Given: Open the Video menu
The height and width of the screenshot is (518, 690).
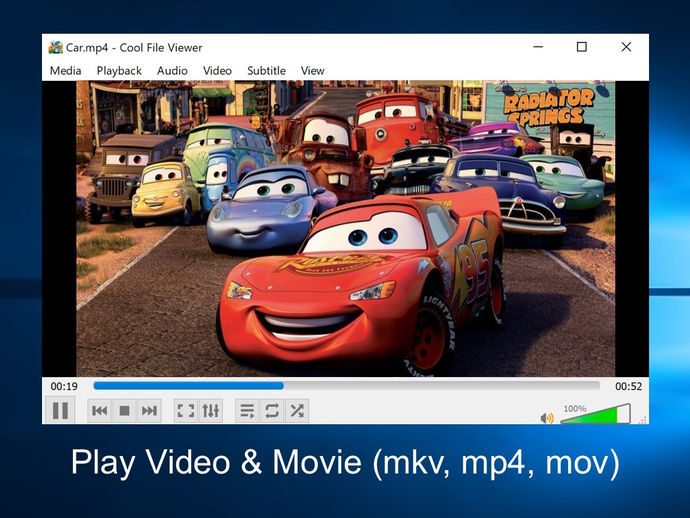Looking at the screenshot, I should coord(217,70).
